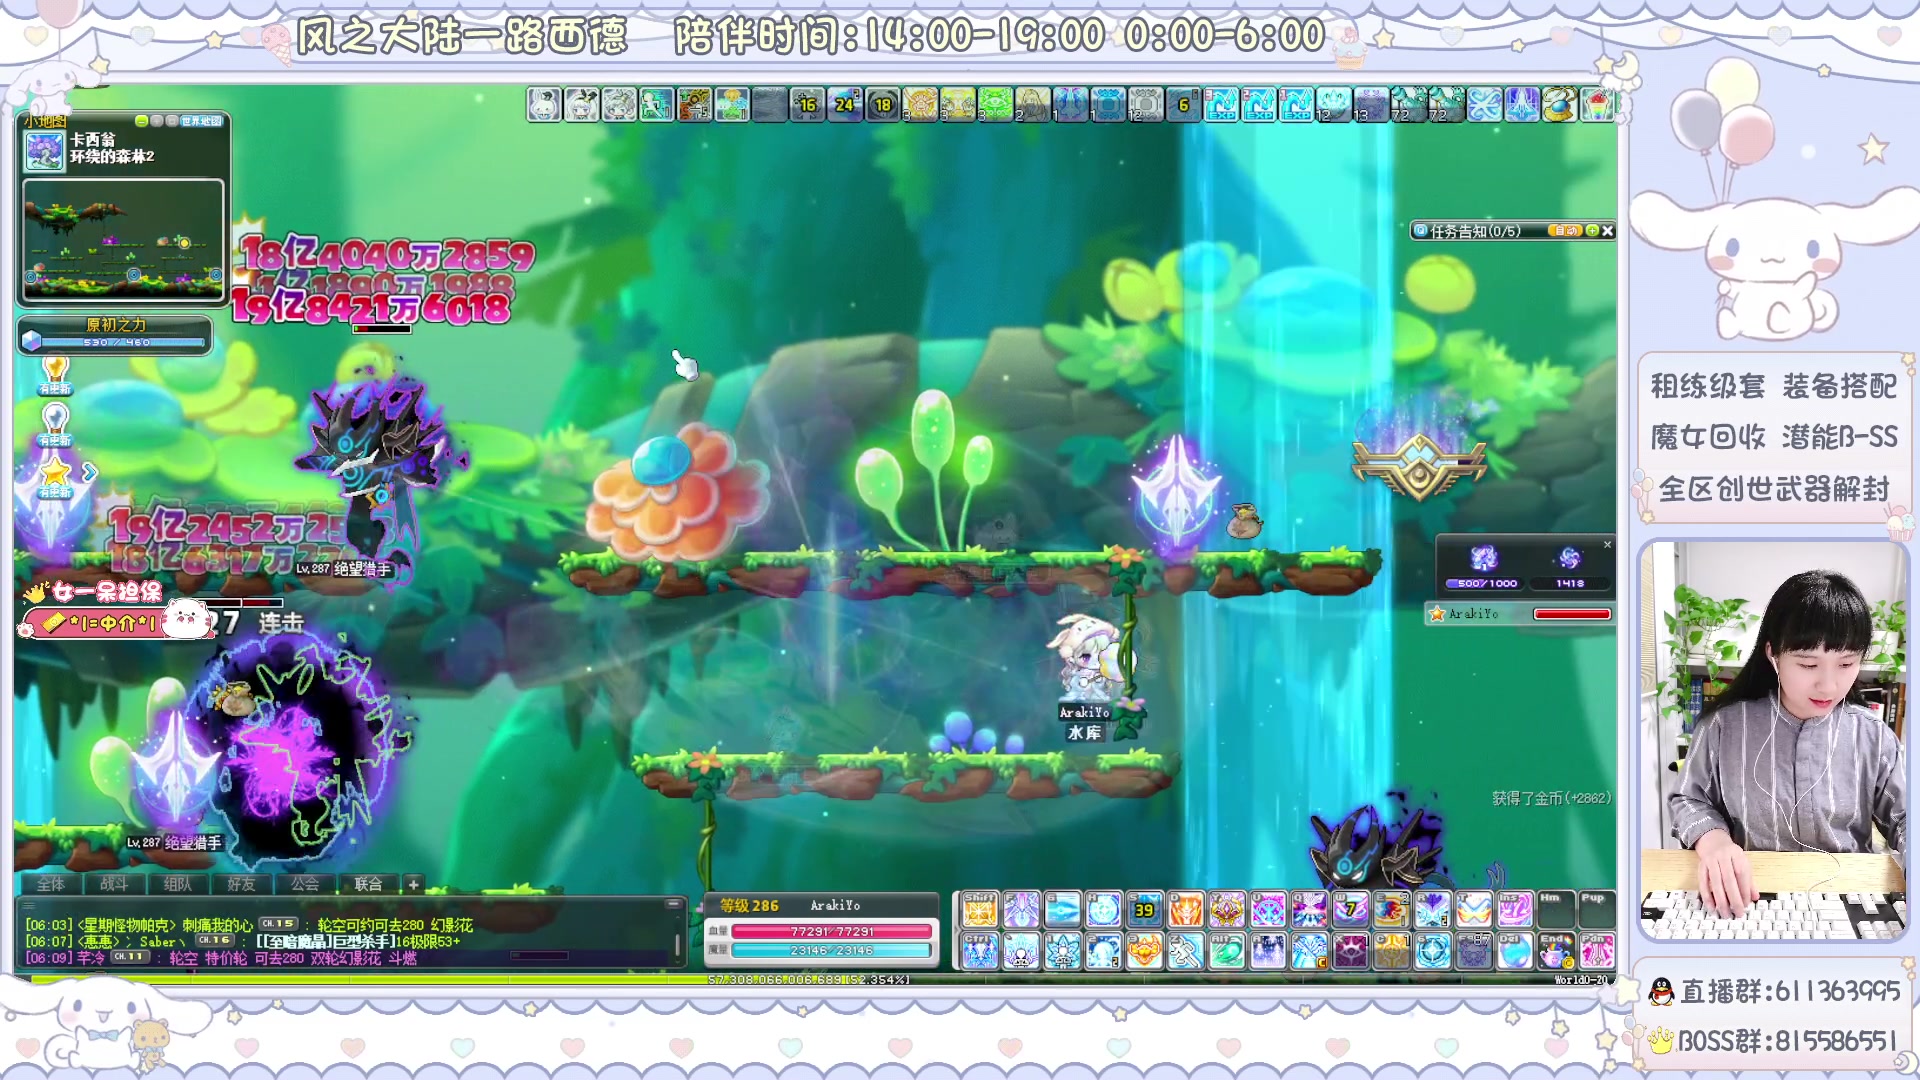Close the small 500/1000 counter panel
Screen dimensions: 1920x1080
1608,545
